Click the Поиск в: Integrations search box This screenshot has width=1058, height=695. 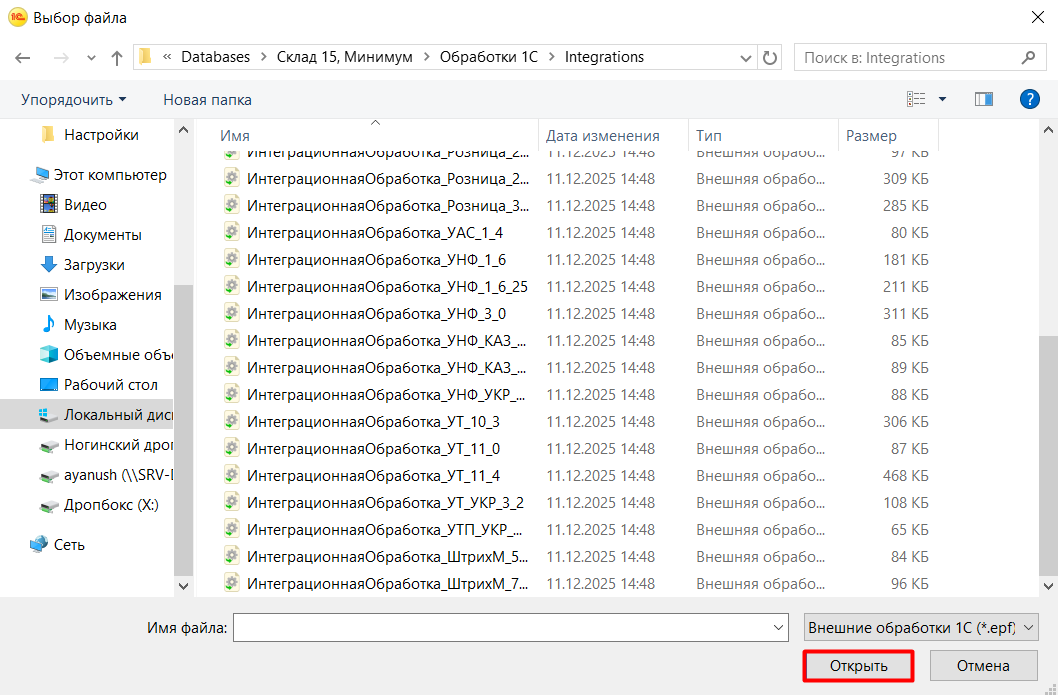pyautogui.click(x=918, y=57)
